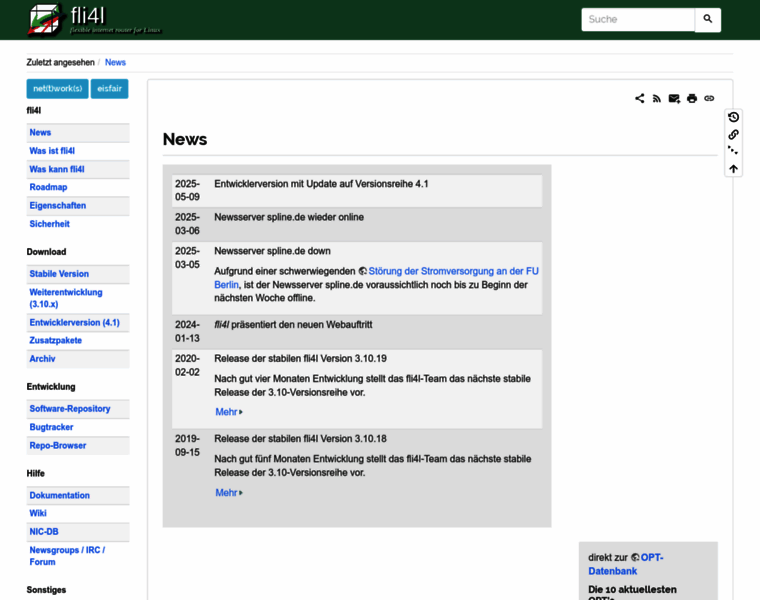
Task: Click the date 2024-01-13 cell
Action: pos(188,332)
